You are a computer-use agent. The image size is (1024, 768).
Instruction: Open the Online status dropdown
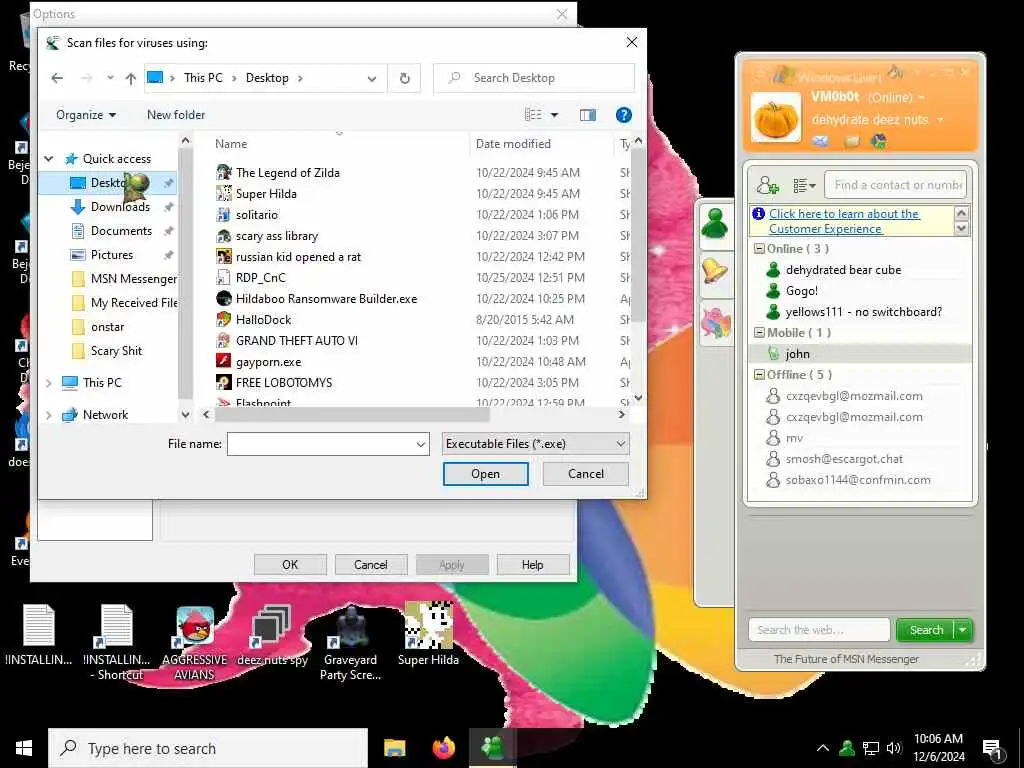click(x=921, y=98)
